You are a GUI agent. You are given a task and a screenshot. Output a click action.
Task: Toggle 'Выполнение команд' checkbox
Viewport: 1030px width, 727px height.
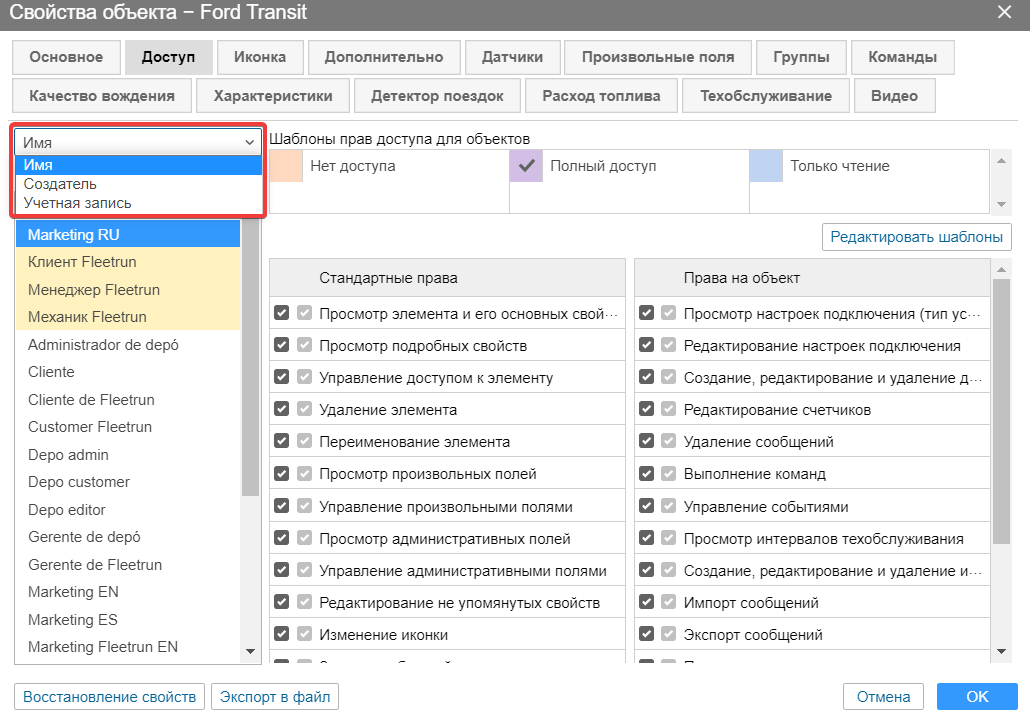click(x=647, y=474)
